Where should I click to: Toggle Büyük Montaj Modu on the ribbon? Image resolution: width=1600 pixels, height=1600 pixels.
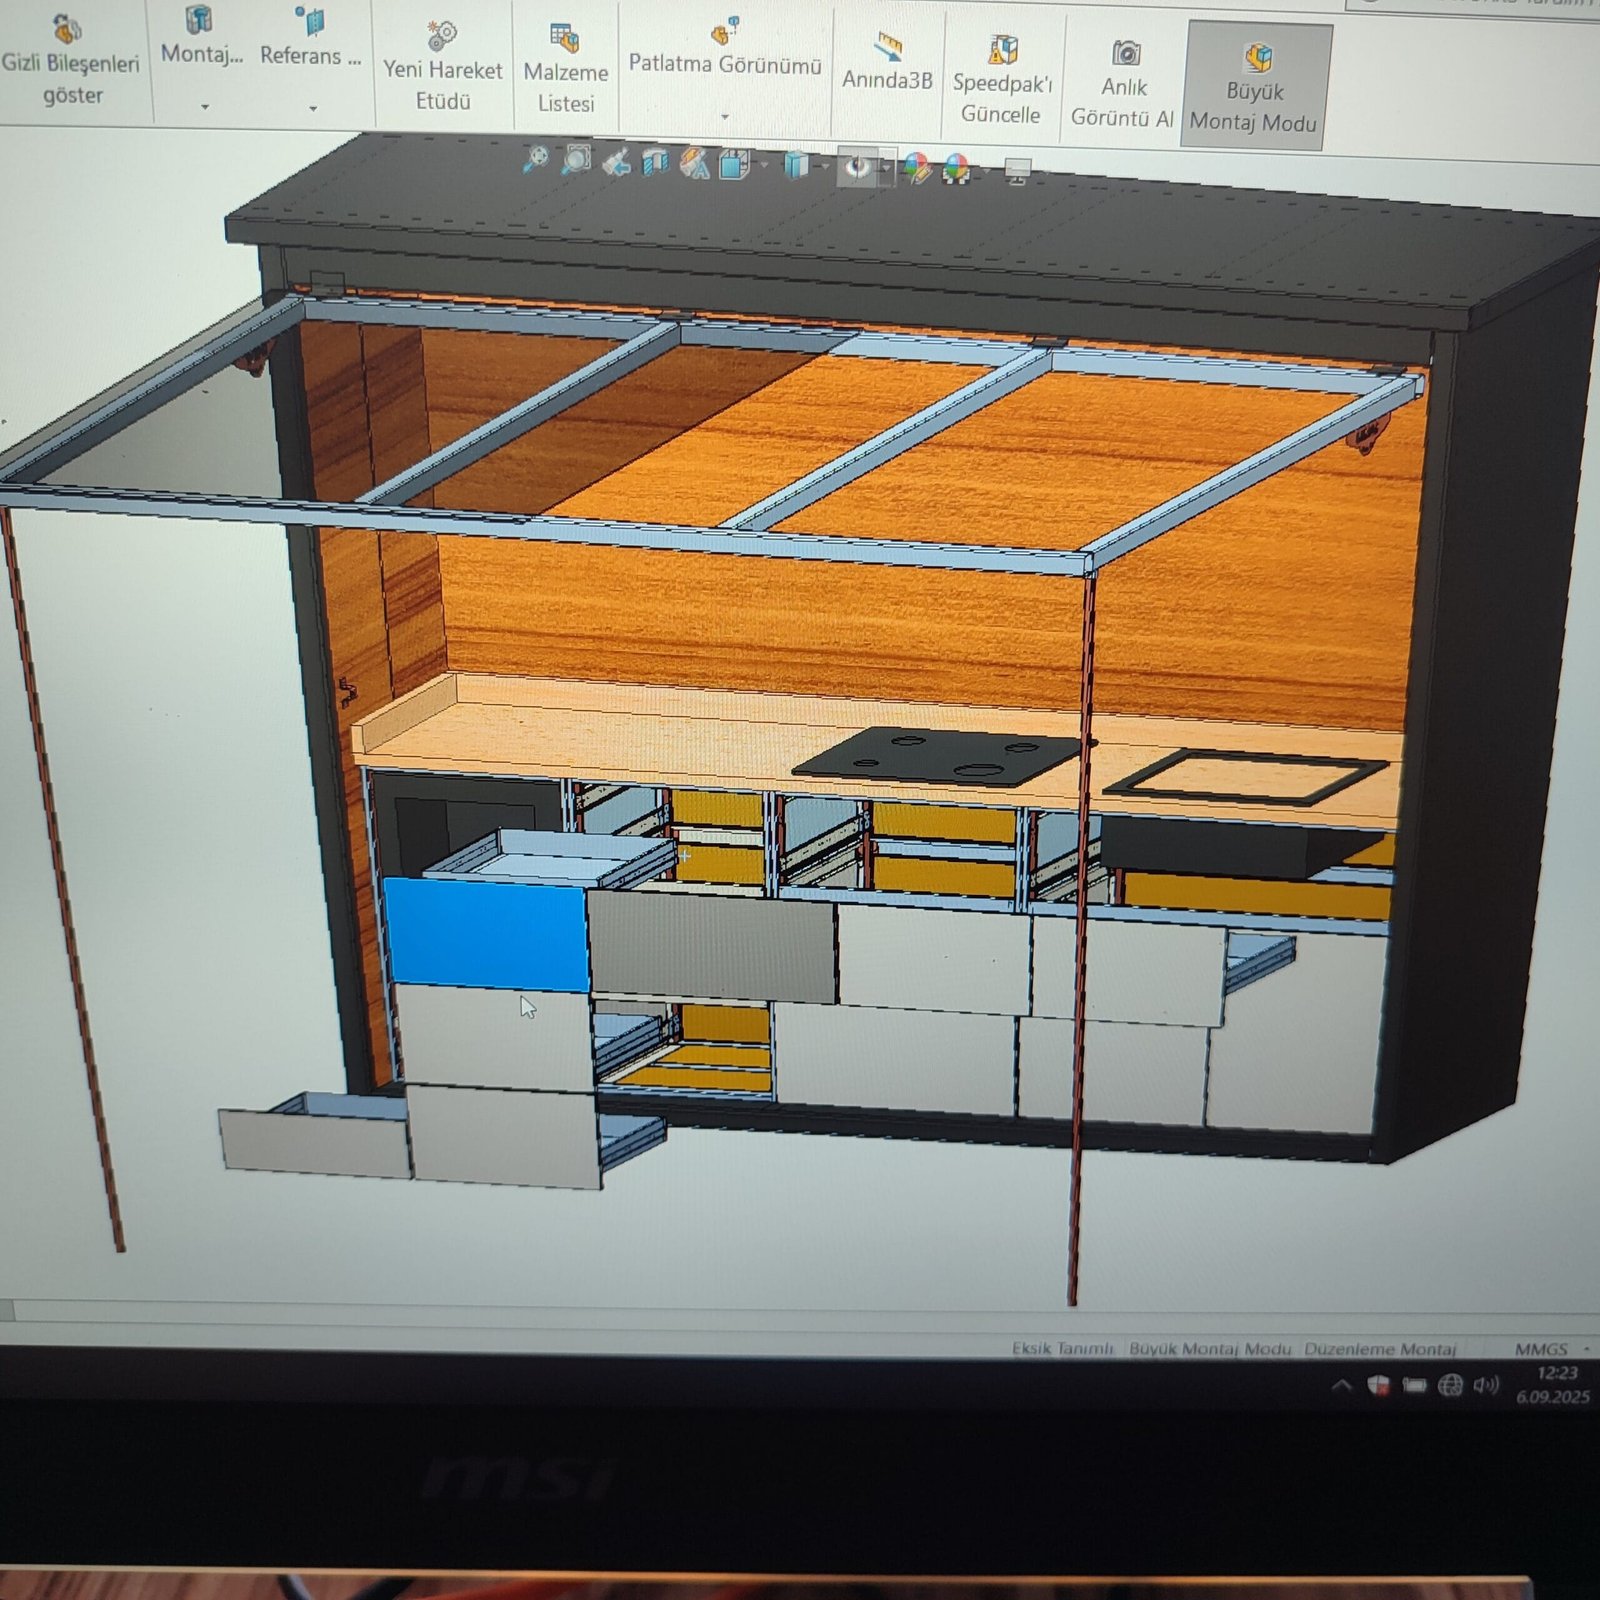[1254, 88]
